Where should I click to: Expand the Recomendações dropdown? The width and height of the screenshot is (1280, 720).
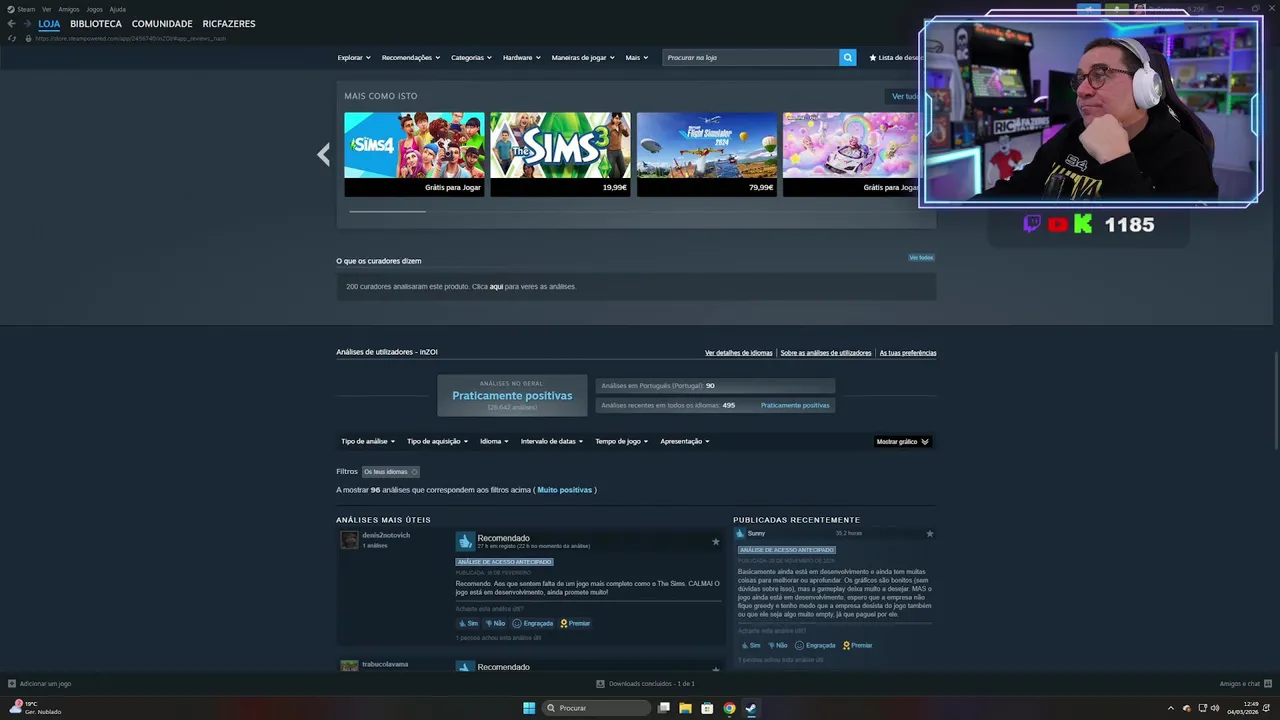pos(411,58)
